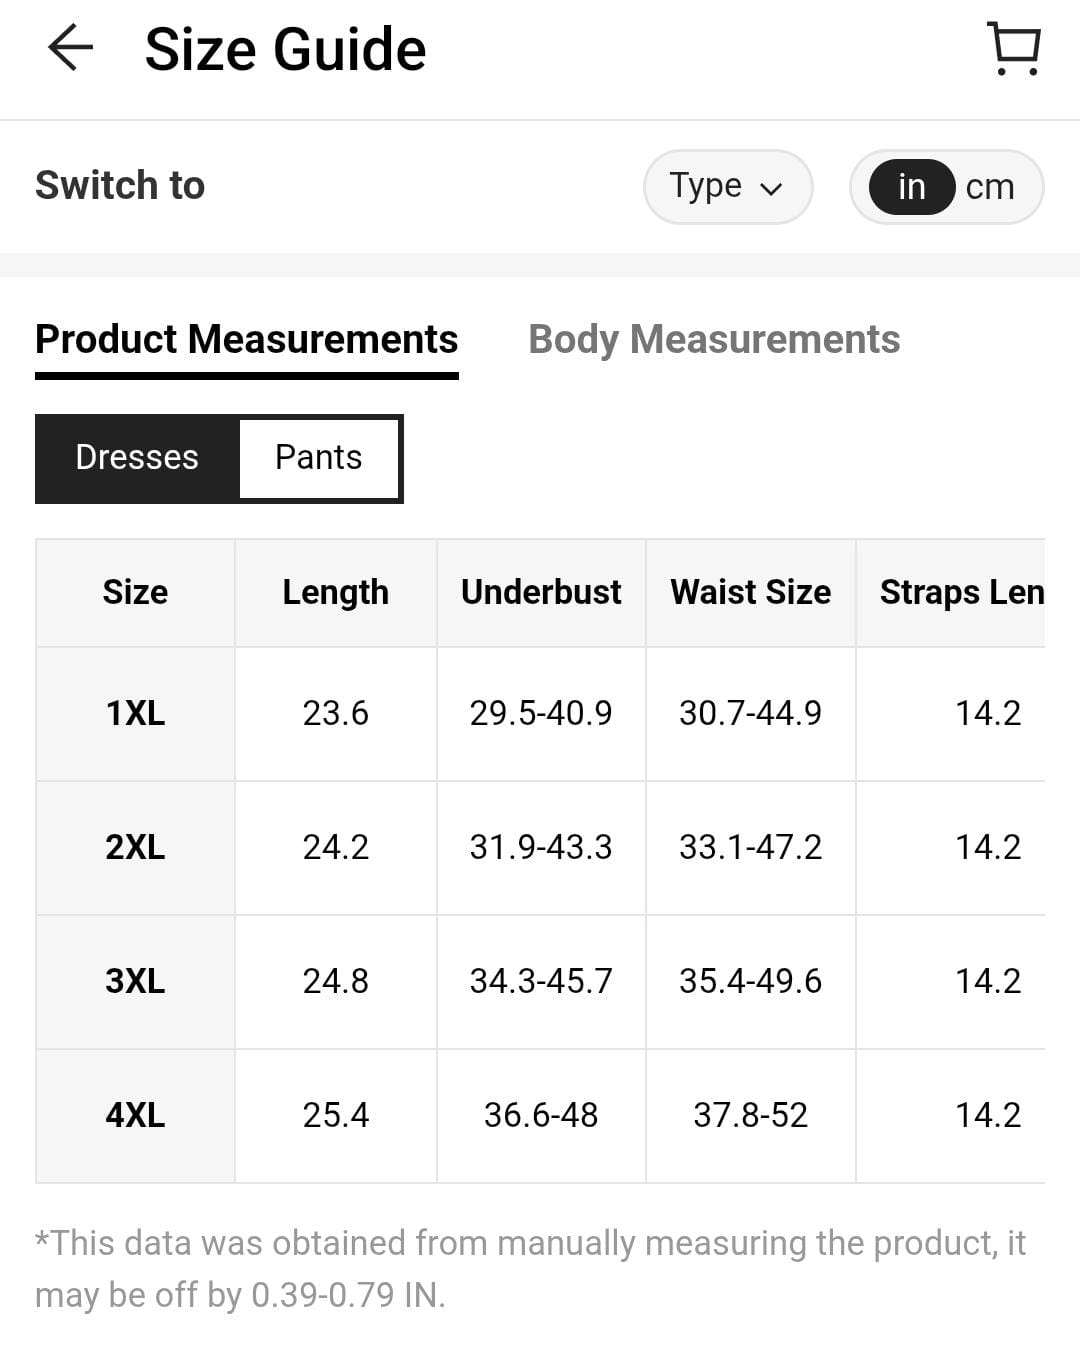This screenshot has height=1348, width=1080.
Task: Click the 4XL size label
Action: [x=135, y=1116]
